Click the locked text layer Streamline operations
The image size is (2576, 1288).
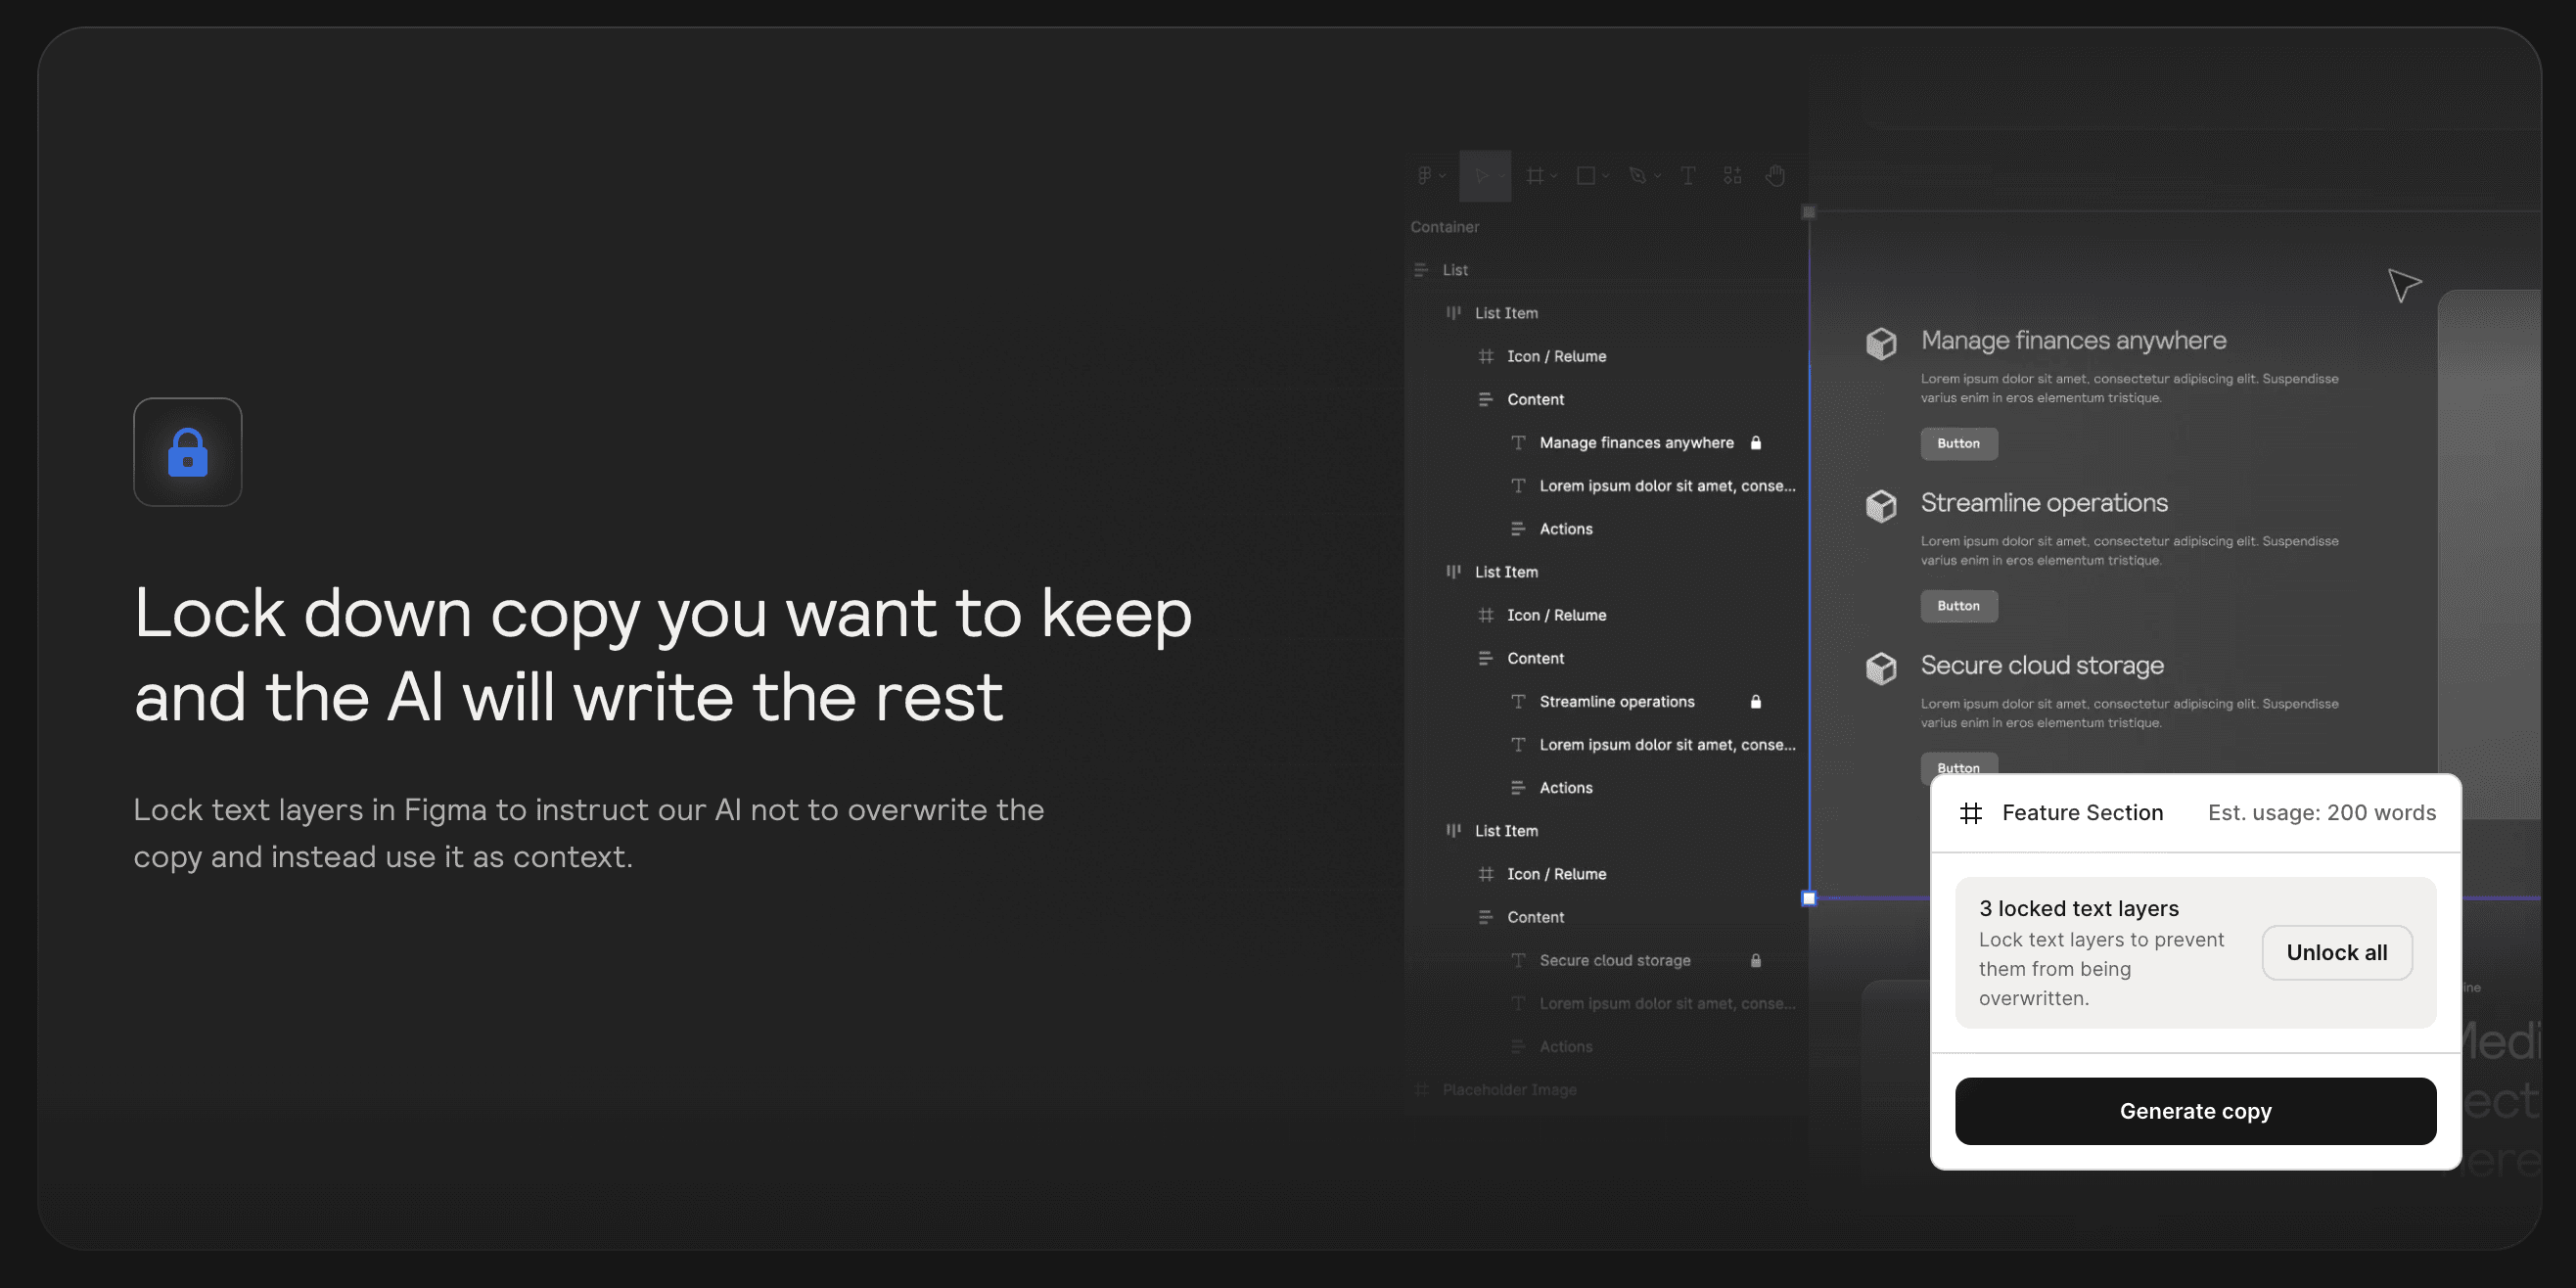click(x=1617, y=702)
